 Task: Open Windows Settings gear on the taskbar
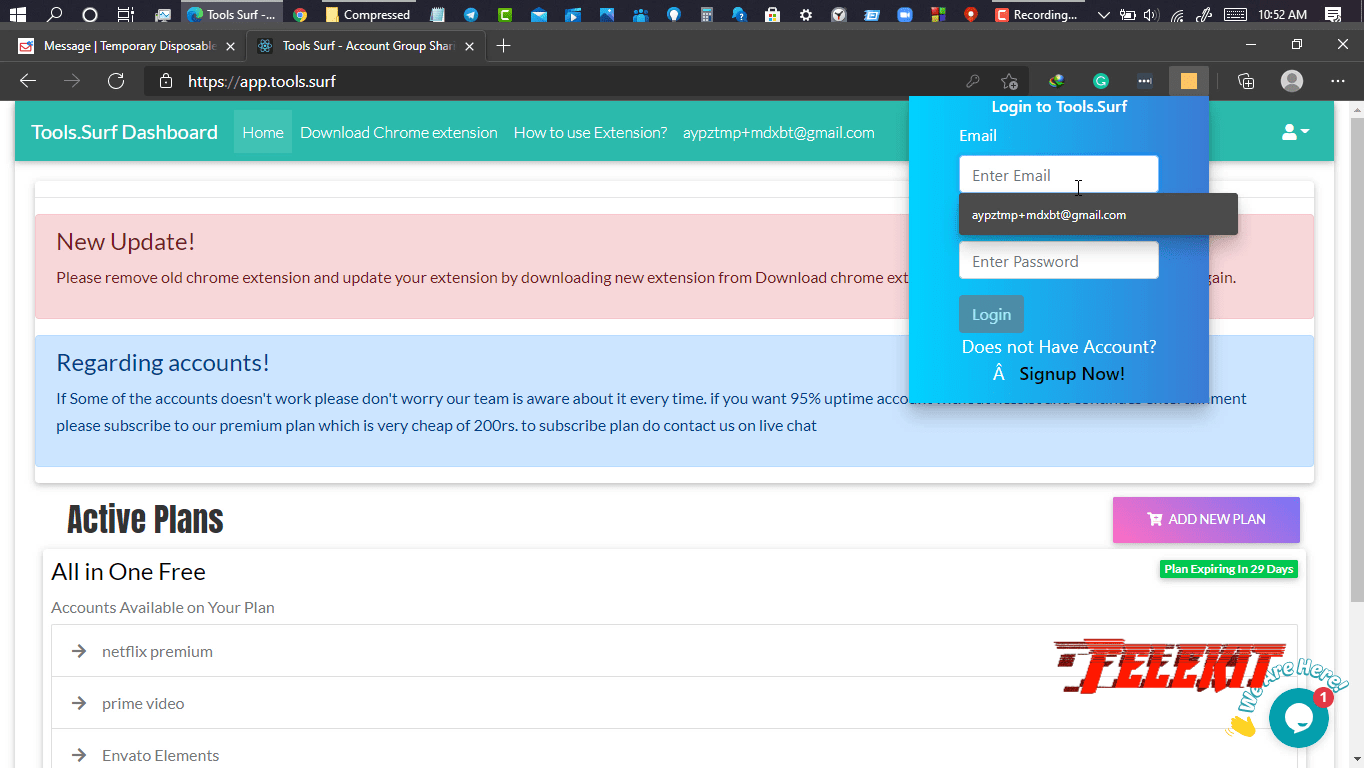pyautogui.click(x=805, y=14)
